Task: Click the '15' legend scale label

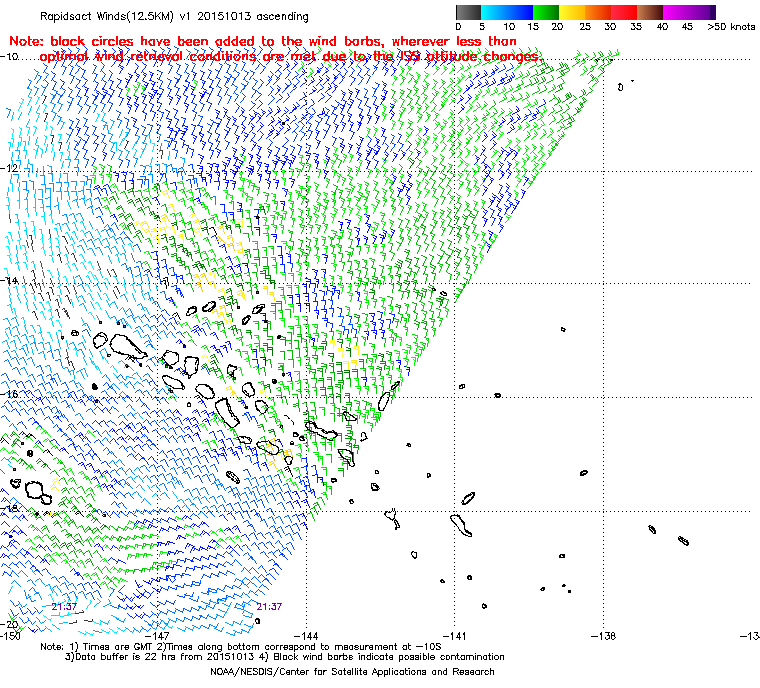Action: pos(533,27)
